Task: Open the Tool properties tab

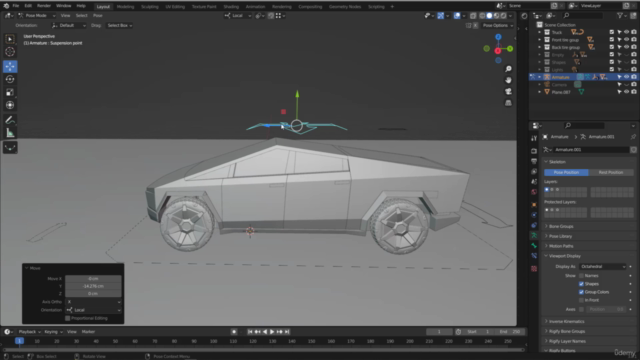Action: click(x=534, y=139)
